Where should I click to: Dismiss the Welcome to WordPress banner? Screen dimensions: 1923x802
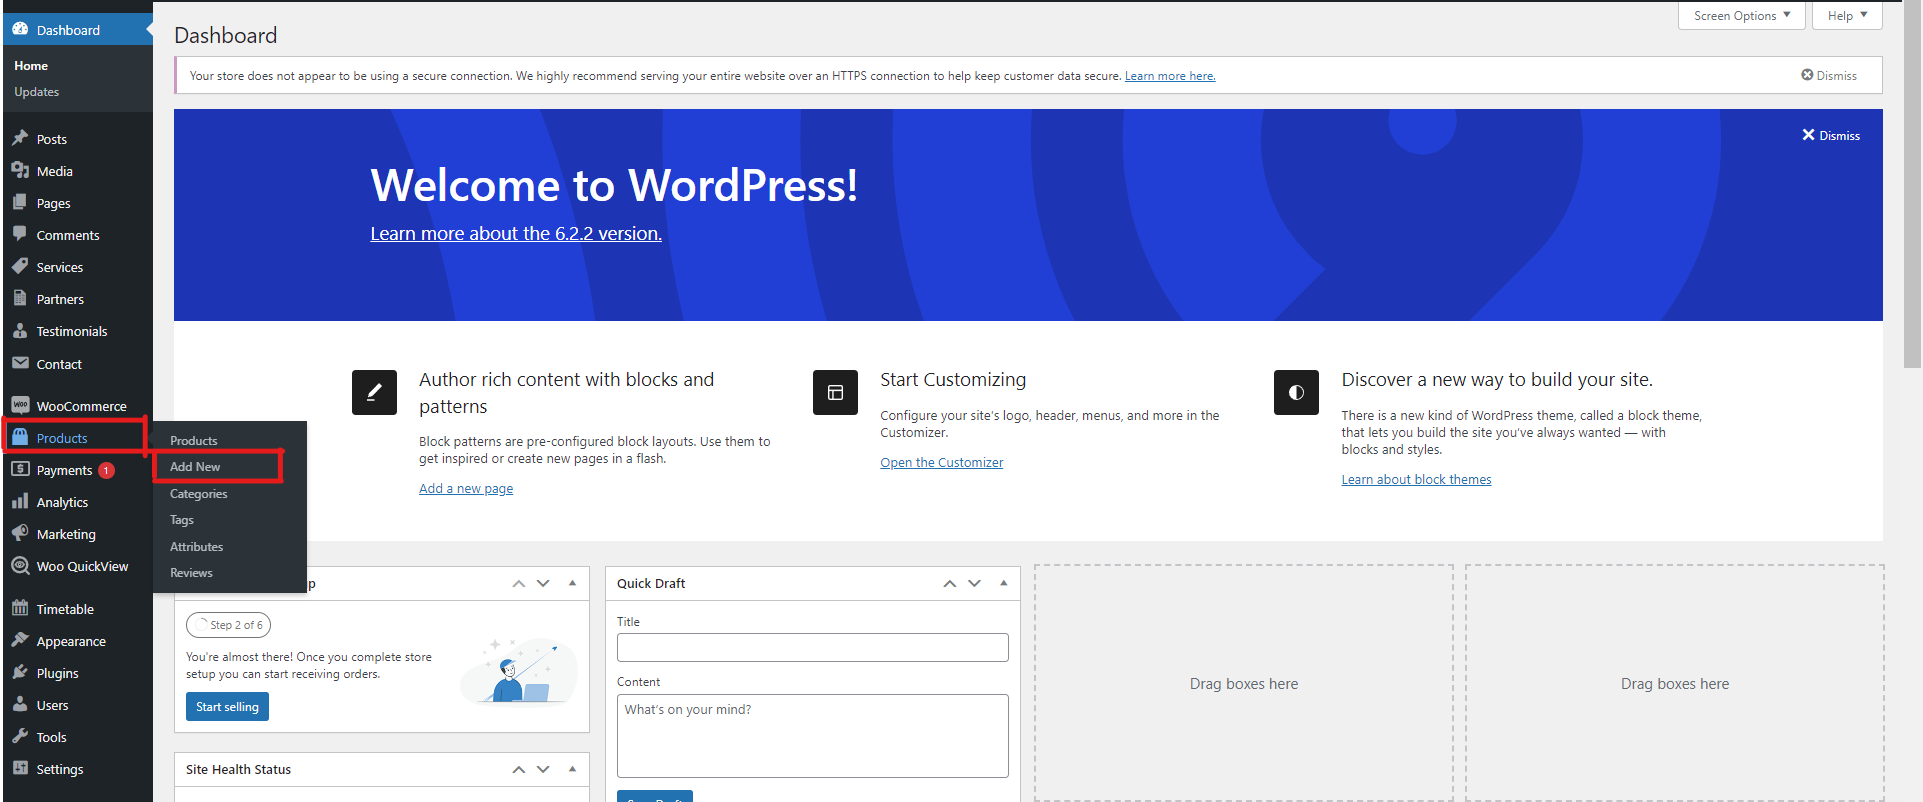pyautogui.click(x=1831, y=135)
